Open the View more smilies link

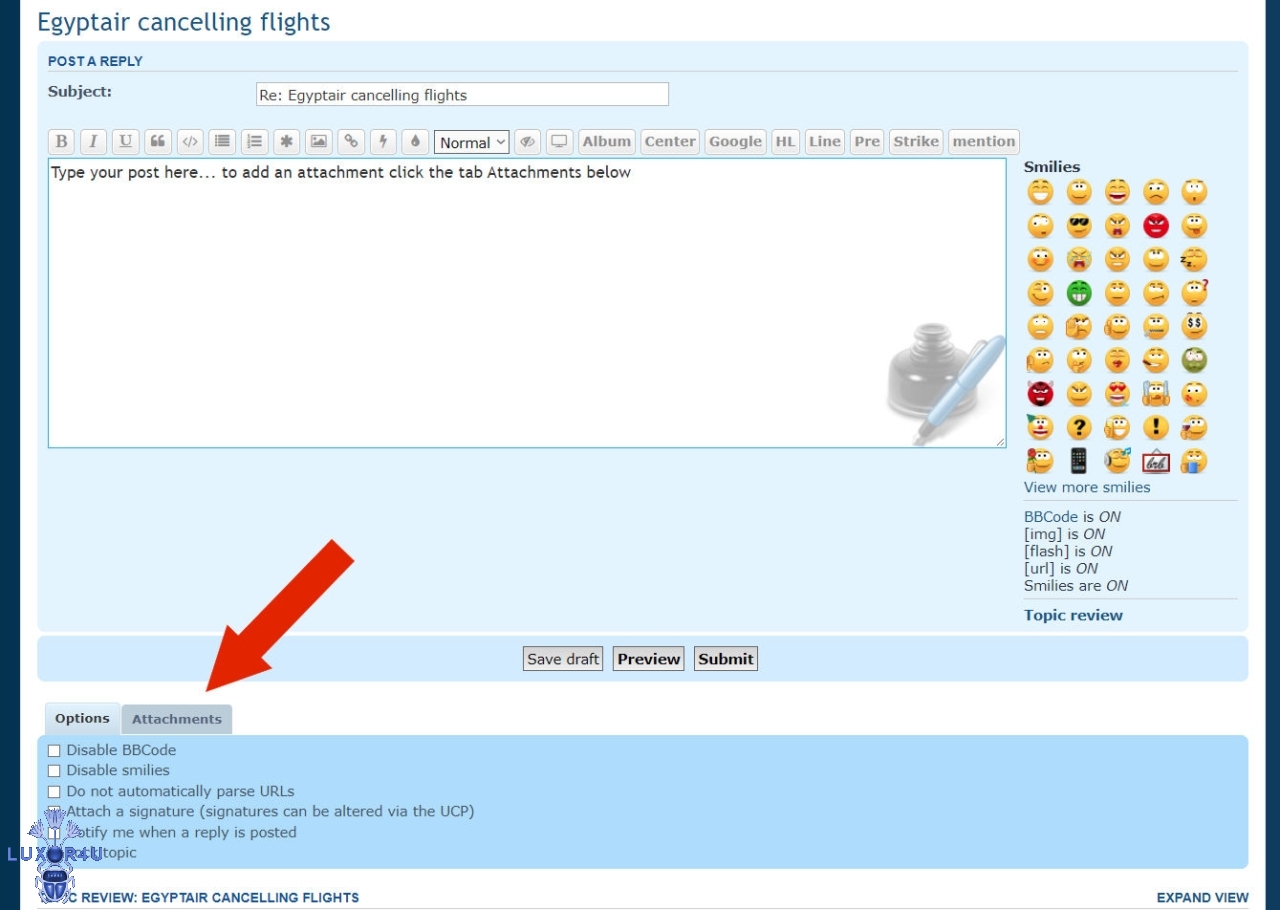[1086, 487]
